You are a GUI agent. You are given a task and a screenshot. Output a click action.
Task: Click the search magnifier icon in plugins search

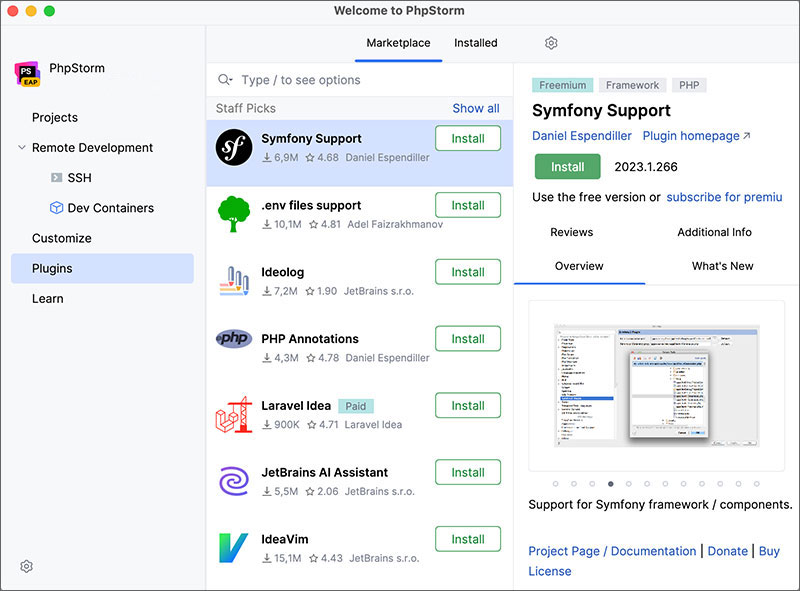tap(225, 80)
